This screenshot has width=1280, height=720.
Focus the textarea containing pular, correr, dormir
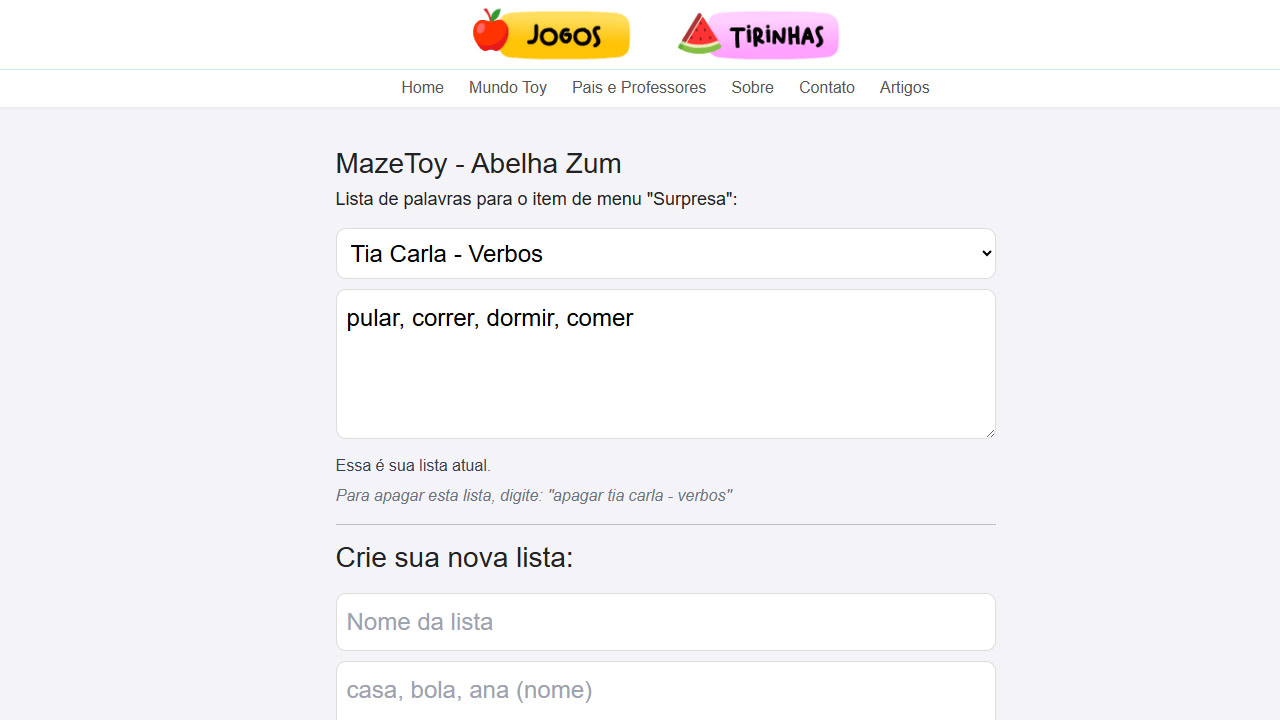(x=666, y=364)
